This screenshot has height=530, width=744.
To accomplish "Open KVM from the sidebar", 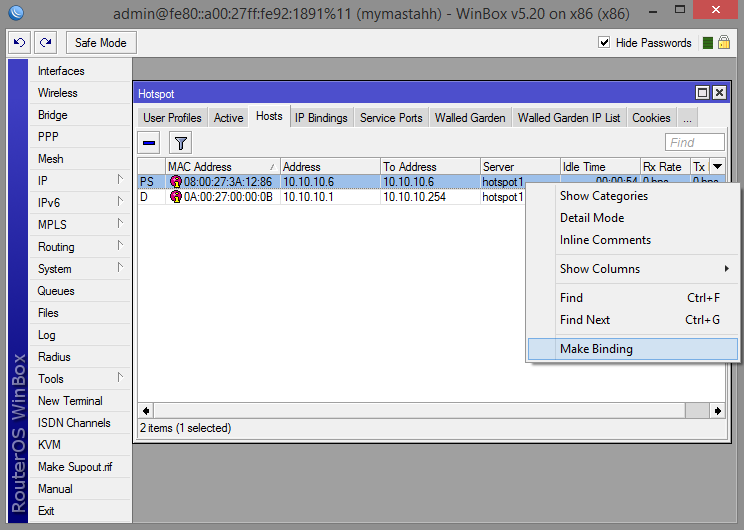I will 80,445.
